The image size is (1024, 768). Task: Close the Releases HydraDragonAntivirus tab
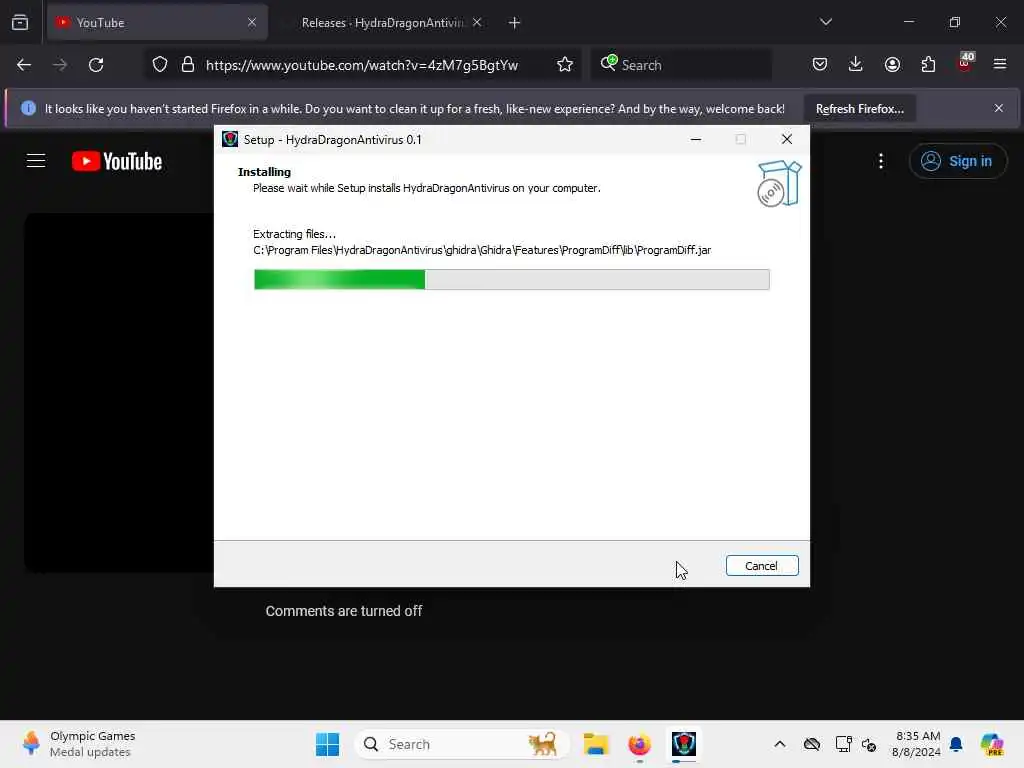coord(477,23)
